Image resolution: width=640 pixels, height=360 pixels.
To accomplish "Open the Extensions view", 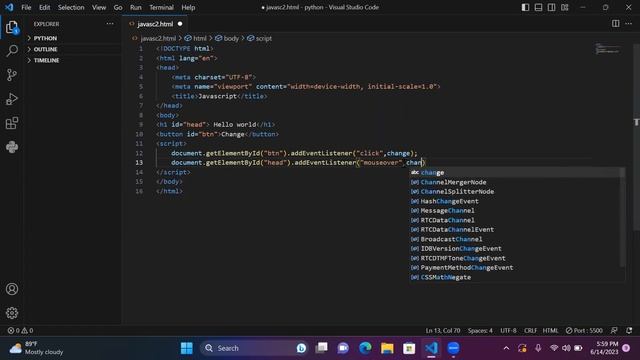I will point(12,123).
